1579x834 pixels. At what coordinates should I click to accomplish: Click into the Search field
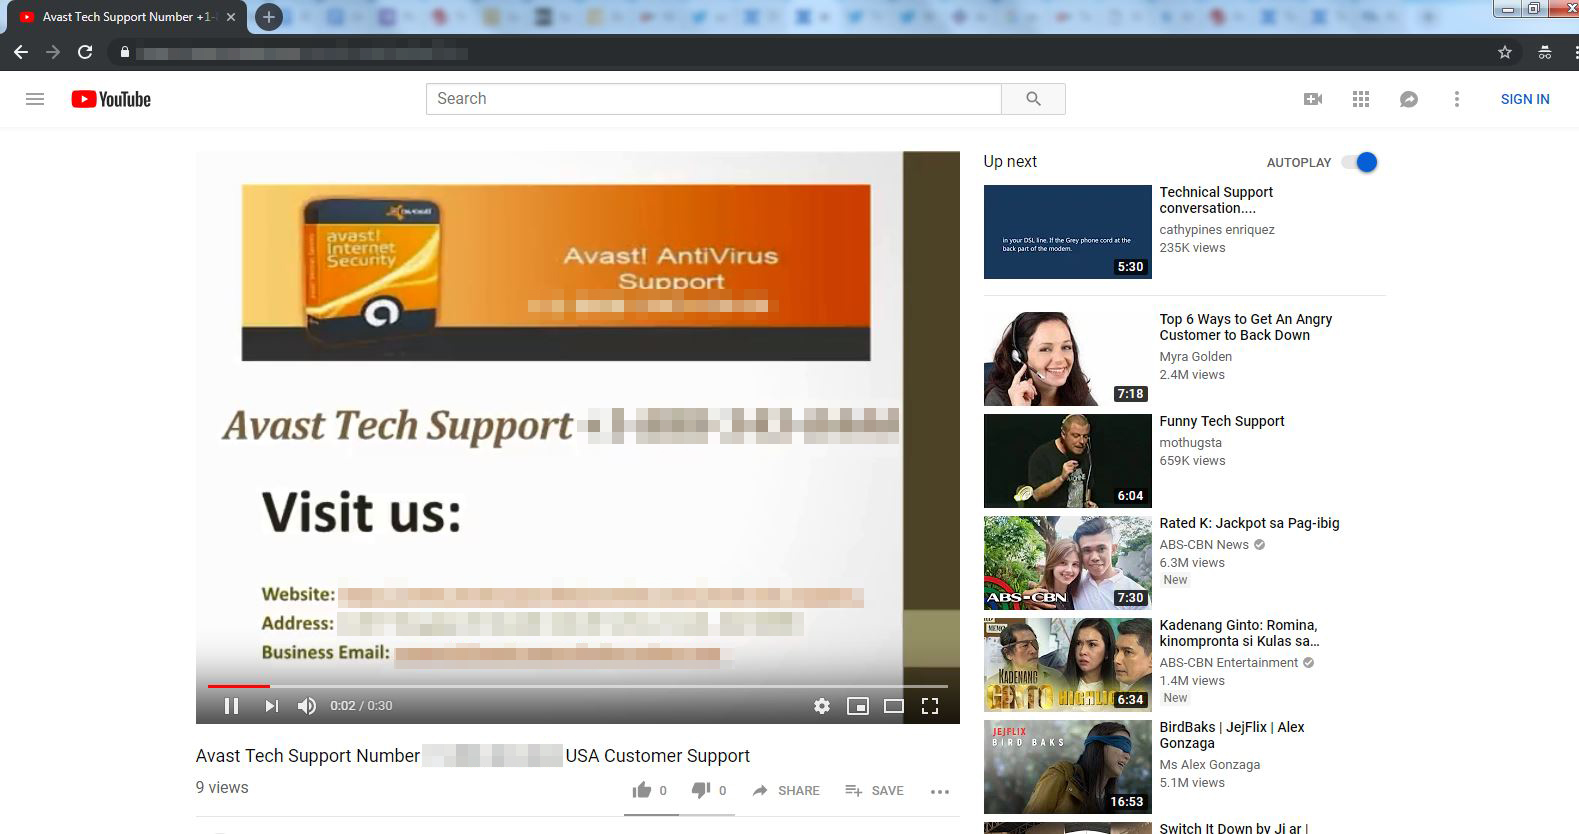[x=714, y=99]
